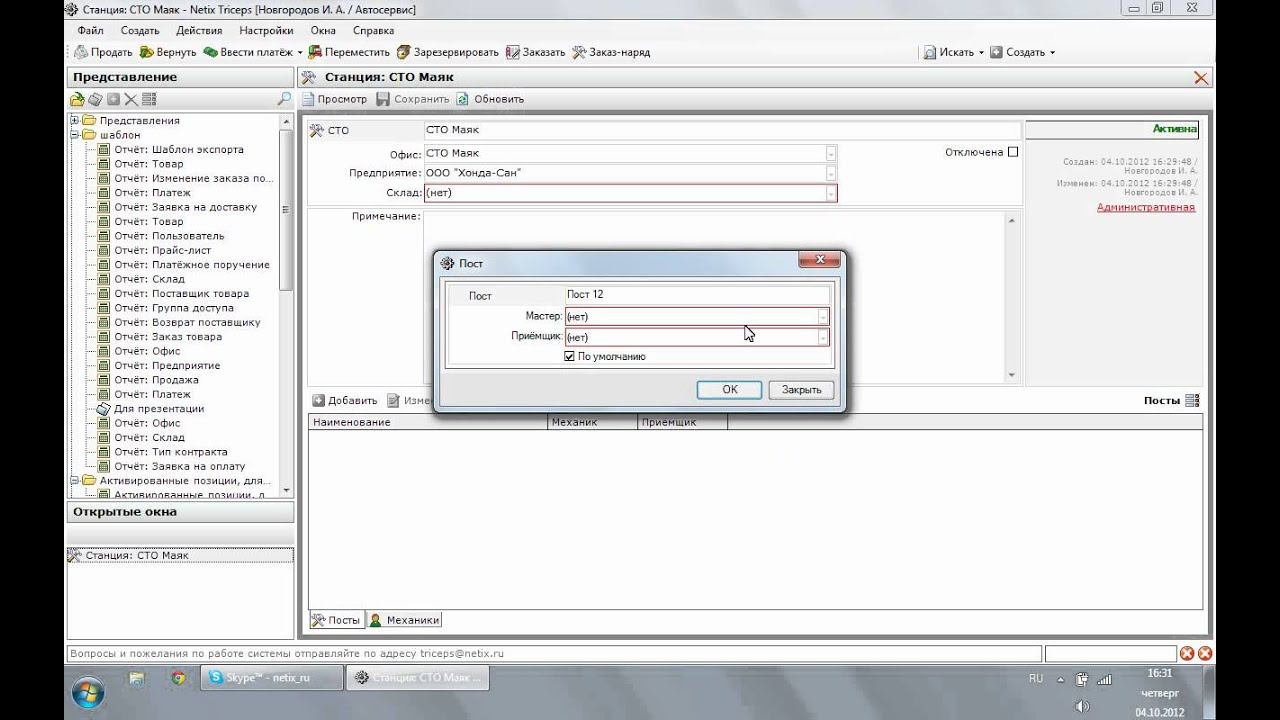Image resolution: width=1280 pixels, height=720 pixels.
Task: Close the Станция: СТО Маяк tab with orange X
Action: click(1201, 78)
